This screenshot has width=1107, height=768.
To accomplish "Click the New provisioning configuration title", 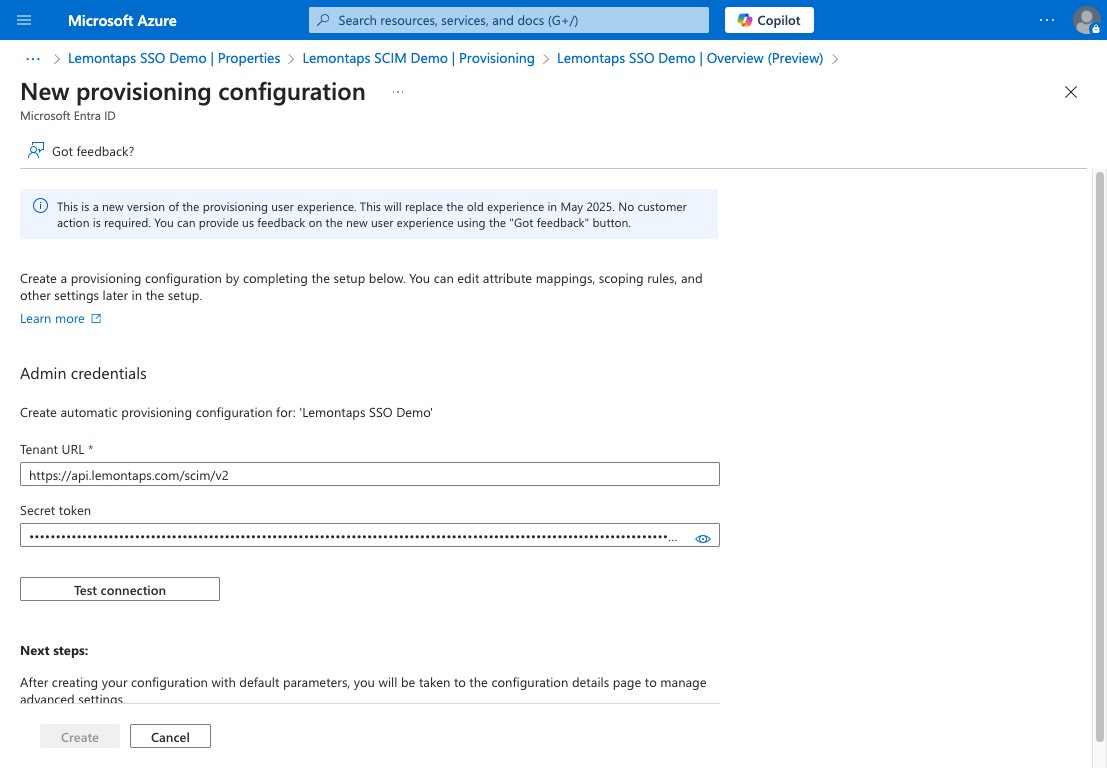I will [193, 92].
